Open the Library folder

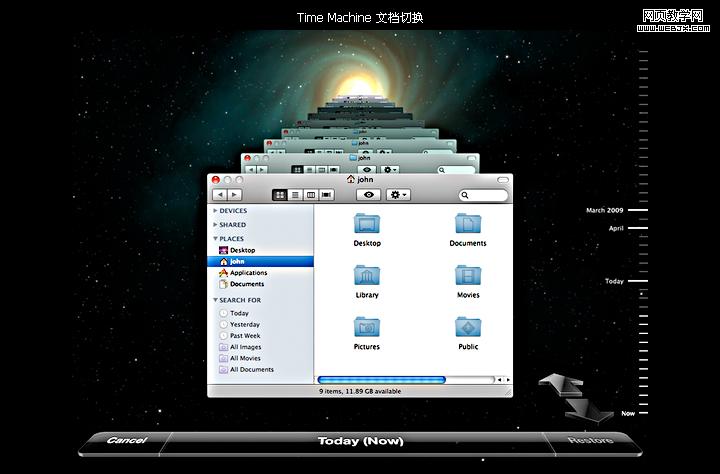coord(366,276)
